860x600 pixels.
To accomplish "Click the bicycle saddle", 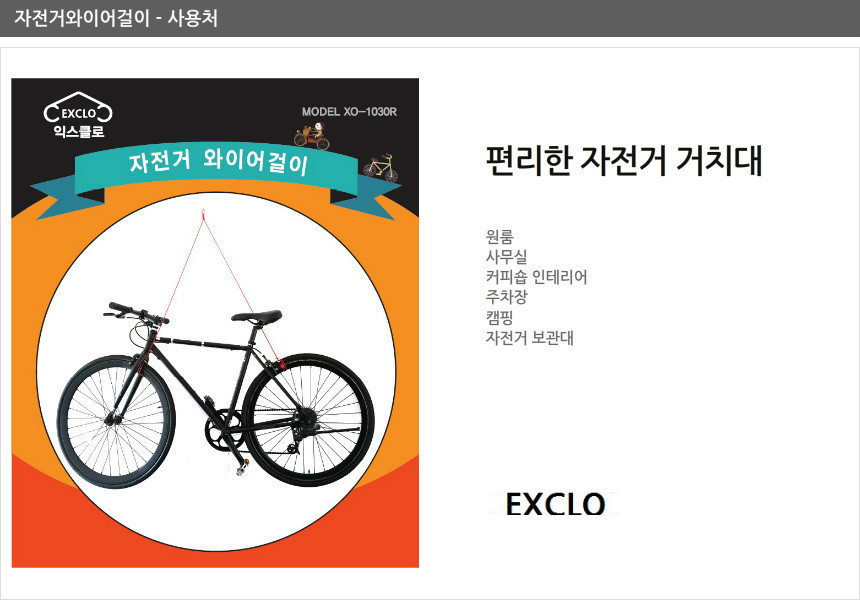I will pyautogui.click(x=257, y=316).
